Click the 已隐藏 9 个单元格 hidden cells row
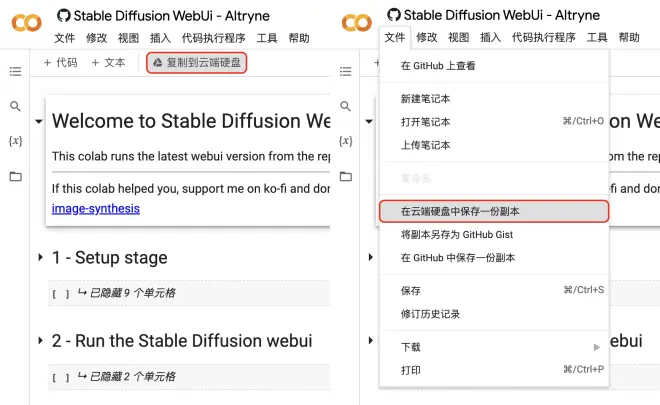This screenshot has height=405, width=660. click(132, 294)
